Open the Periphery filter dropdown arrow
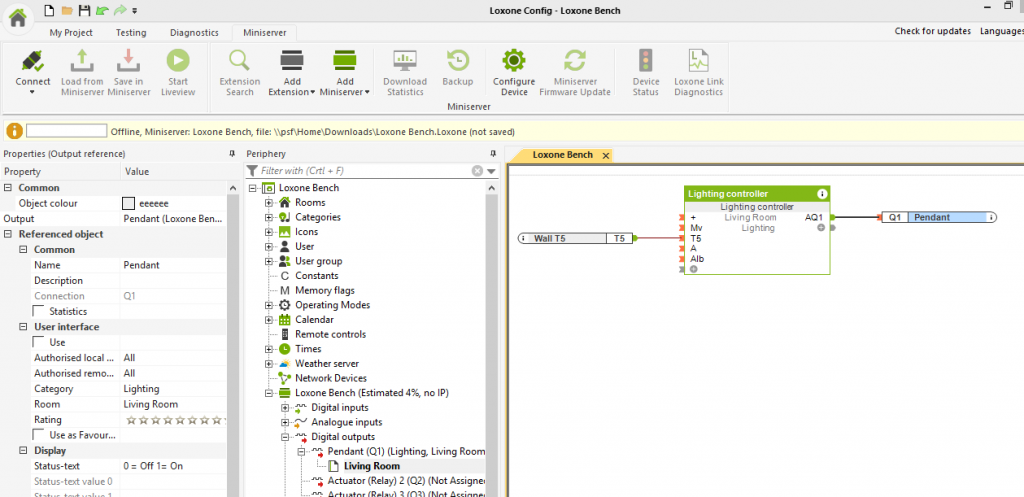The image size is (1024, 497). click(491, 171)
